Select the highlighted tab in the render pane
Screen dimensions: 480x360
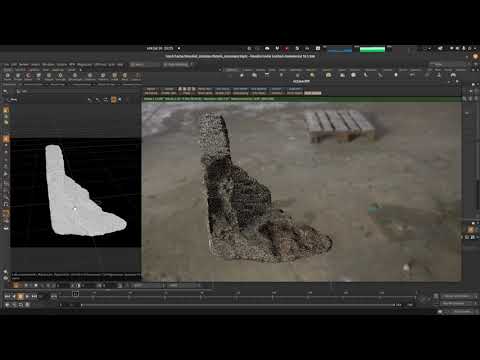[313, 93]
